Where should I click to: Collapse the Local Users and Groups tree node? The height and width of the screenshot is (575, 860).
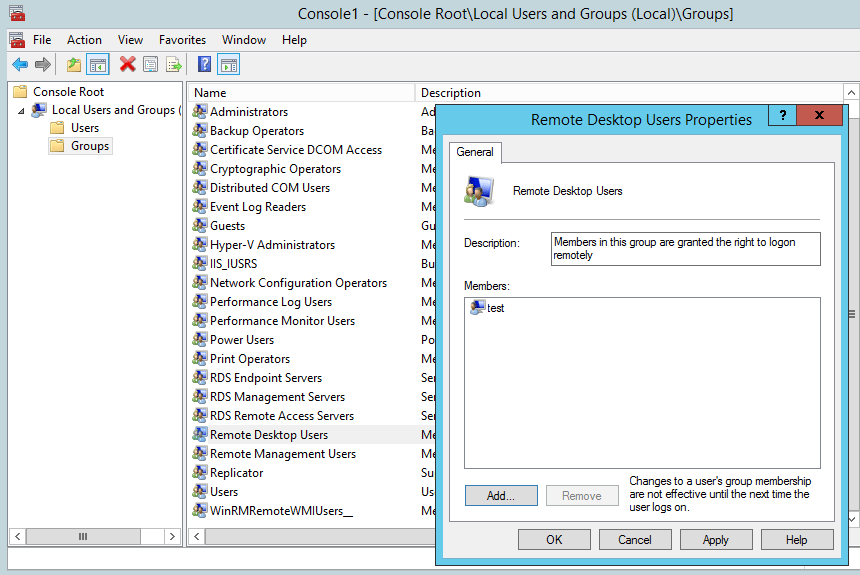(x=21, y=111)
